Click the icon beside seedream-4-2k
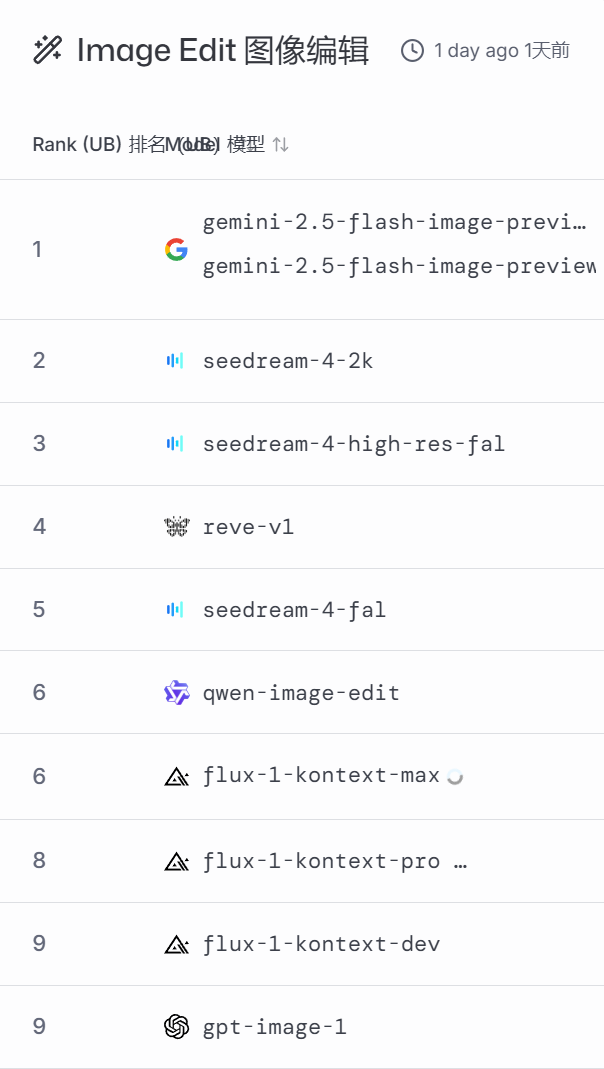The image size is (604, 1069). (x=176, y=360)
